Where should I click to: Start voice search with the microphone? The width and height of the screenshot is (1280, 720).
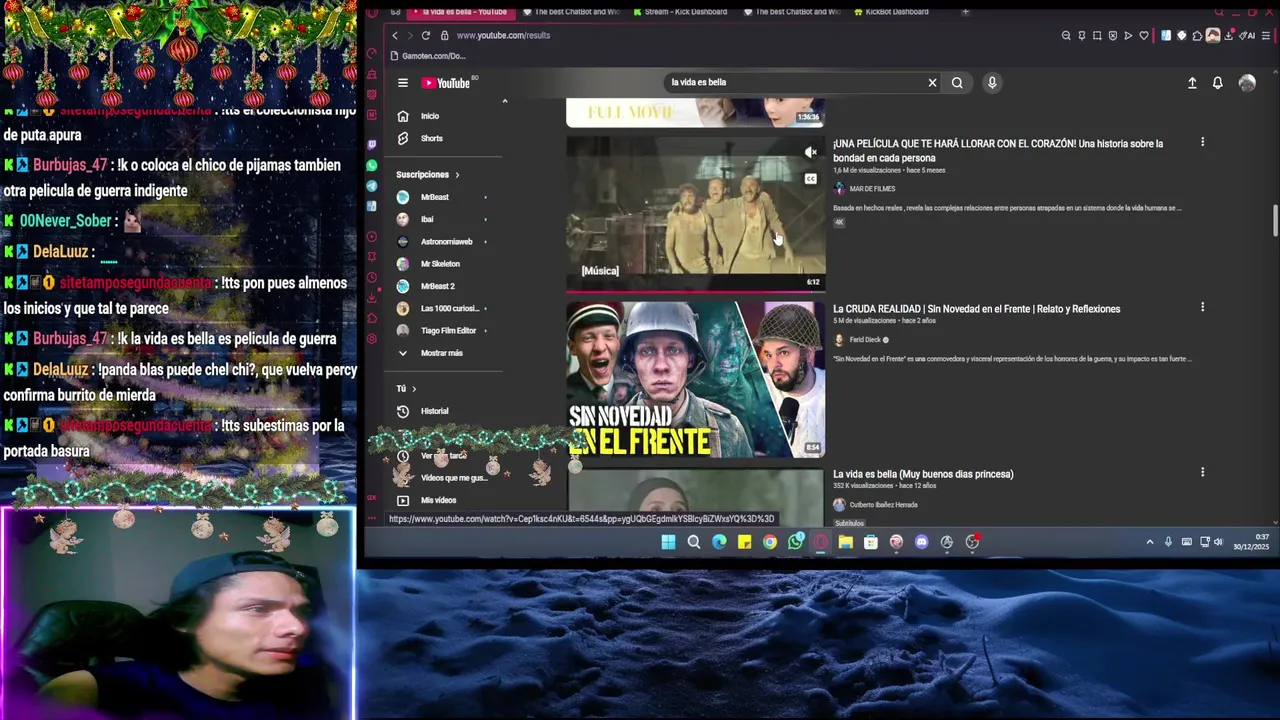click(992, 83)
